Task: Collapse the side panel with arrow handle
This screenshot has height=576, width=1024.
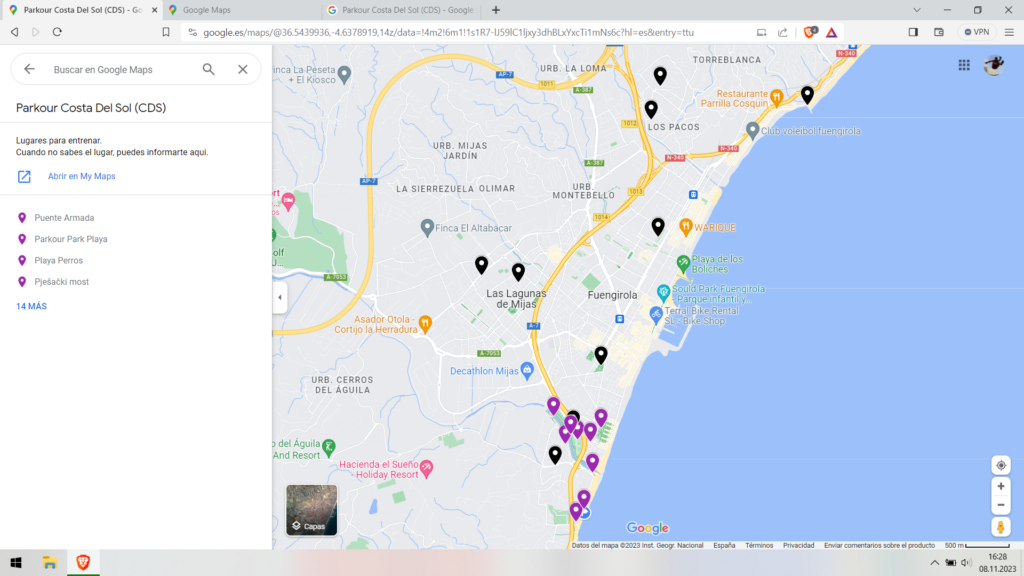Action: (280, 297)
